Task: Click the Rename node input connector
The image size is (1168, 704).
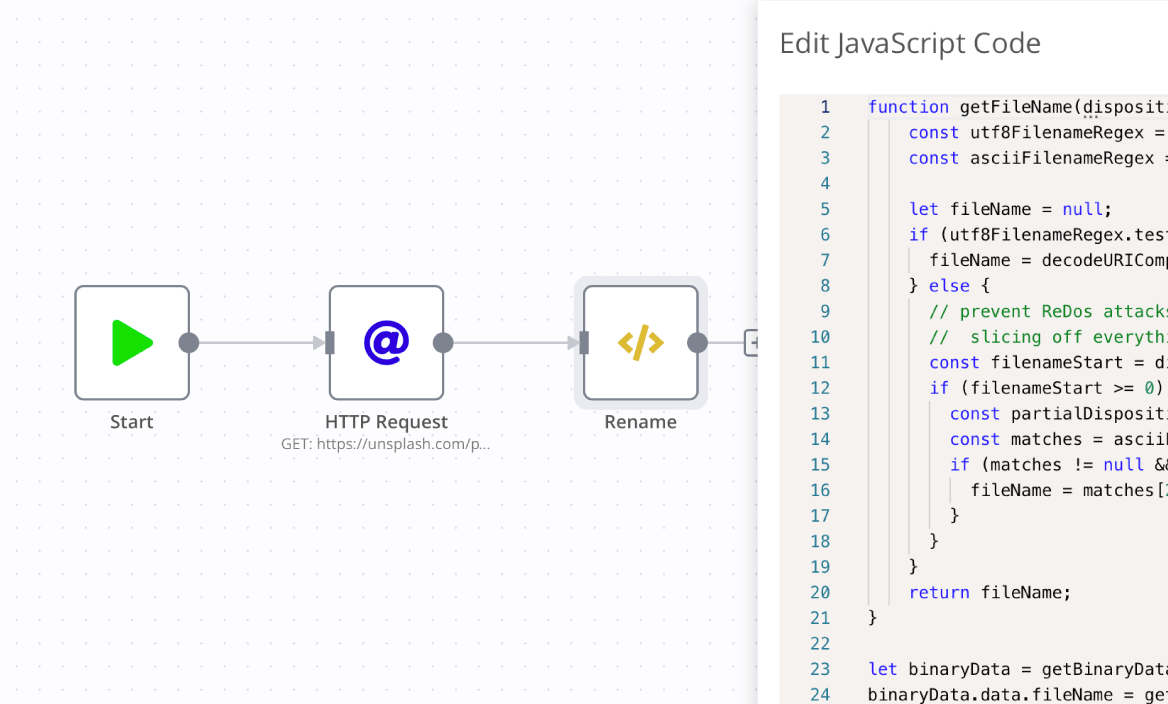Action: pyautogui.click(x=584, y=343)
